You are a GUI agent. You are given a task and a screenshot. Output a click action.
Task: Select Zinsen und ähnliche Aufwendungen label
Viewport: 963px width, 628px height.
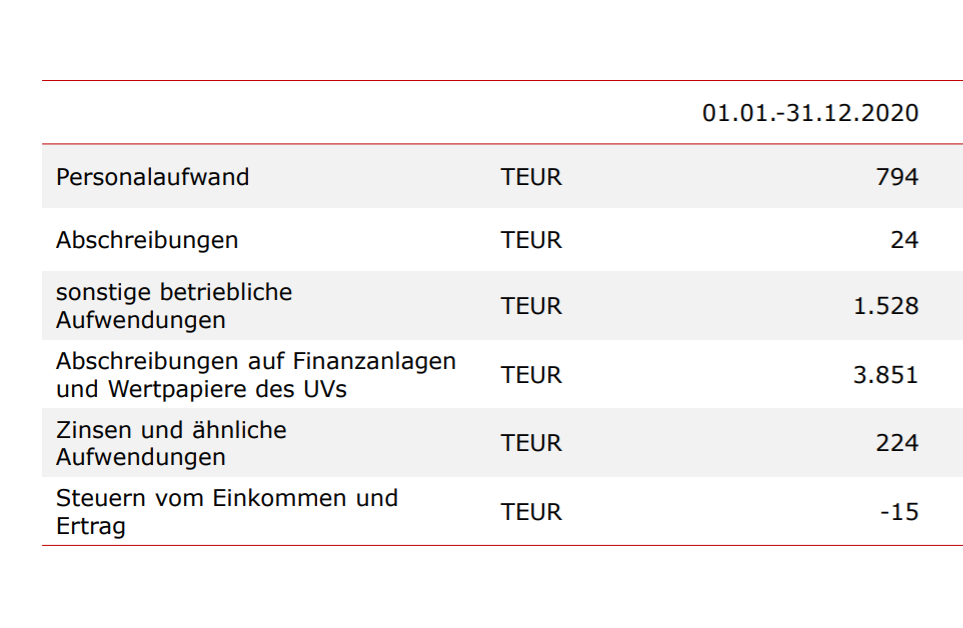(x=170, y=443)
